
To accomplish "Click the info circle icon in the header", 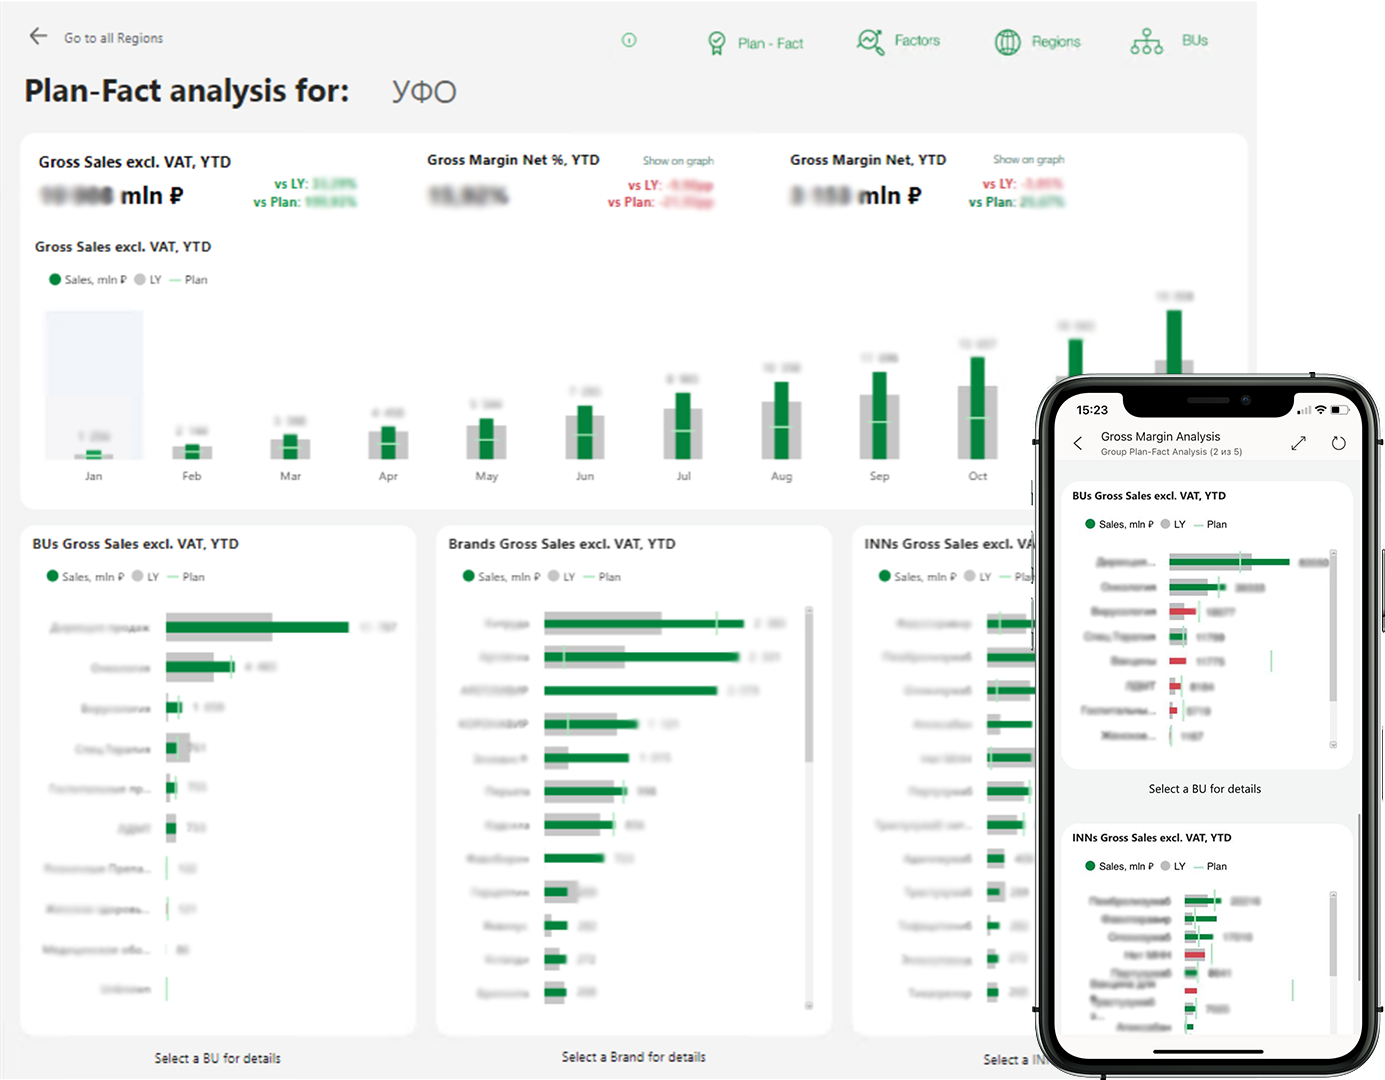I will tap(629, 40).
